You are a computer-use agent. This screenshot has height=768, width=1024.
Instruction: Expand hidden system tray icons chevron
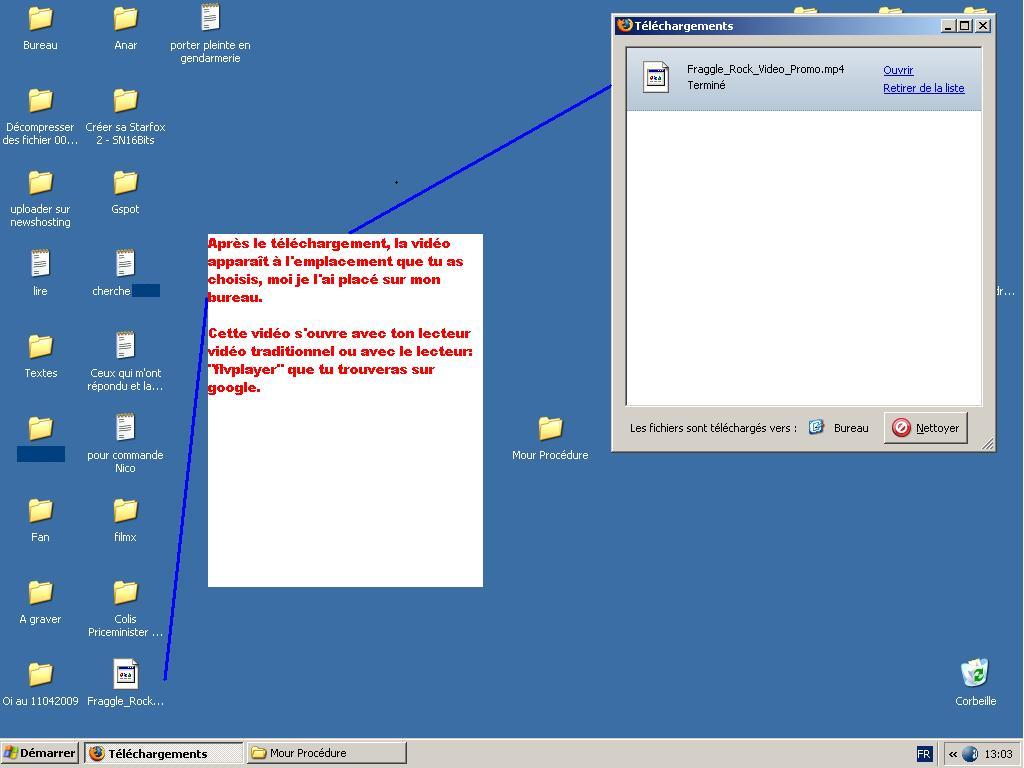click(x=953, y=754)
